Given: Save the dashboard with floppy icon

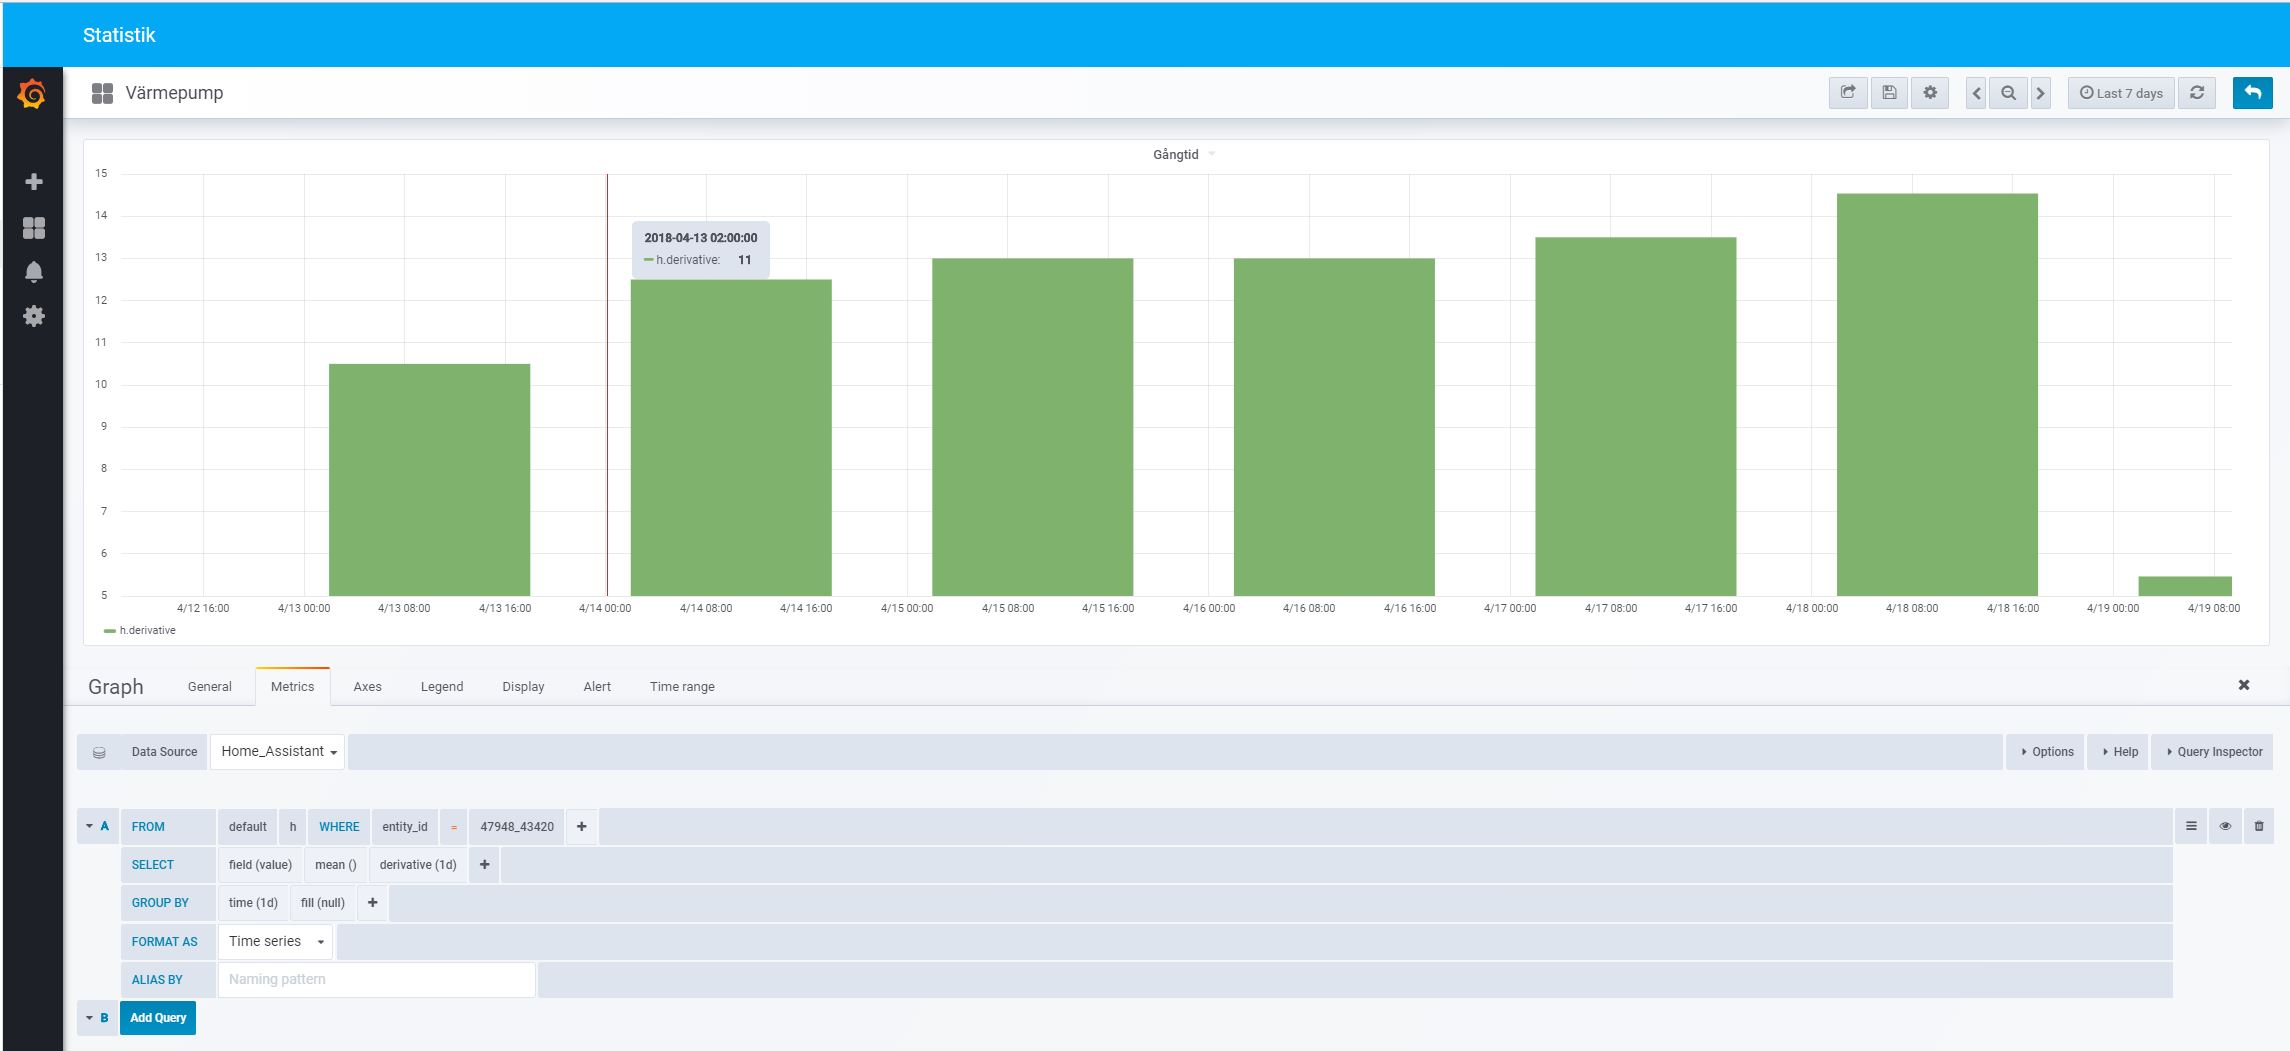Looking at the screenshot, I should pyautogui.click(x=1889, y=93).
